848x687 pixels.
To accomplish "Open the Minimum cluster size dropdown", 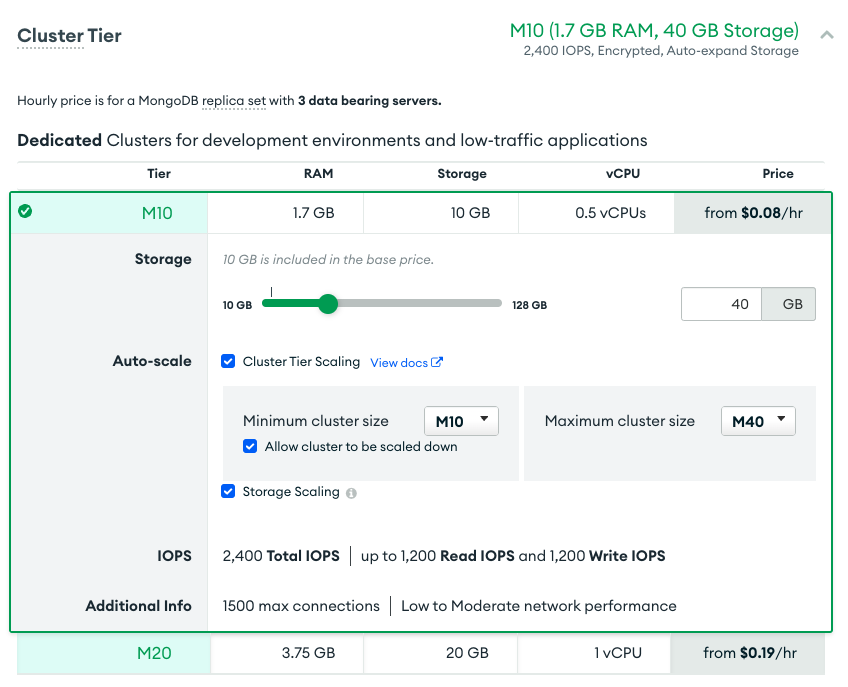I will point(461,420).
